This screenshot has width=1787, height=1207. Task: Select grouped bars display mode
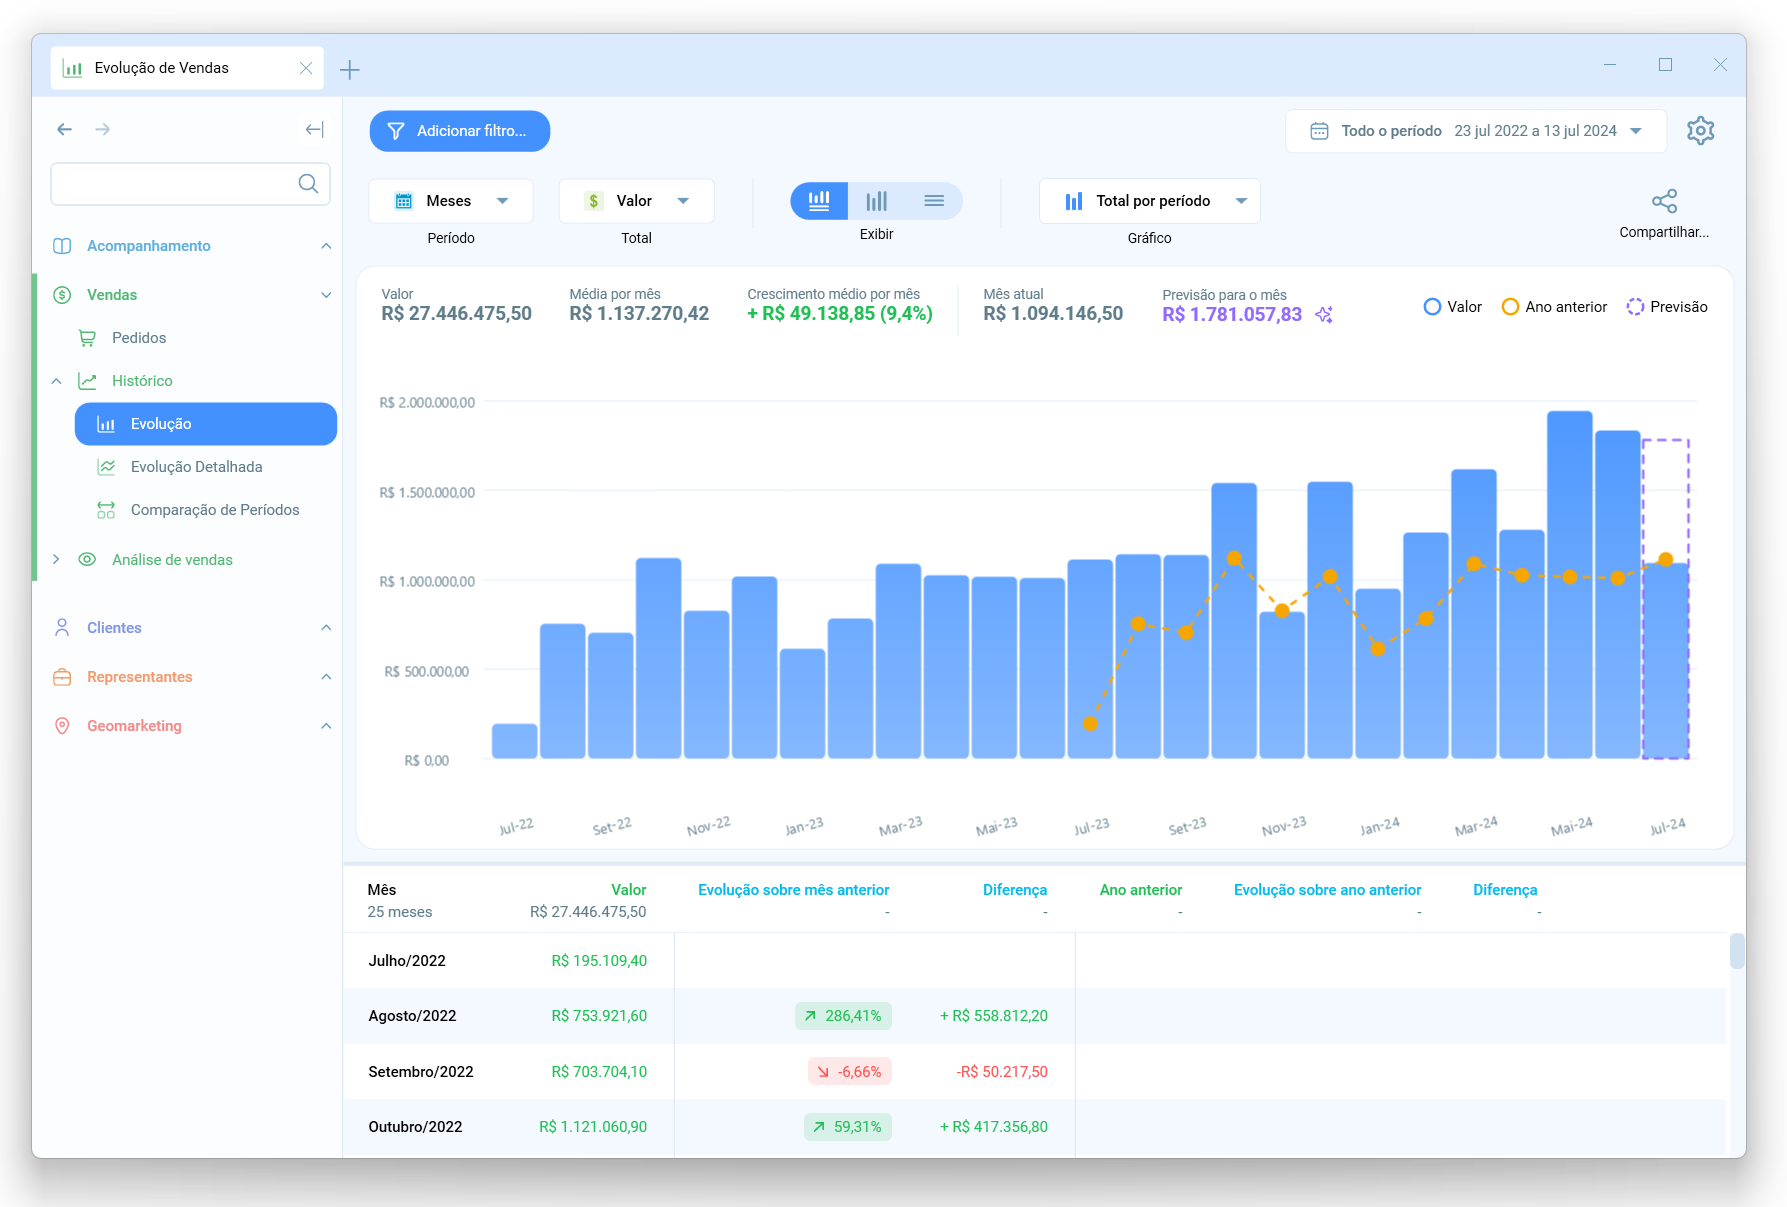[x=876, y=201]
